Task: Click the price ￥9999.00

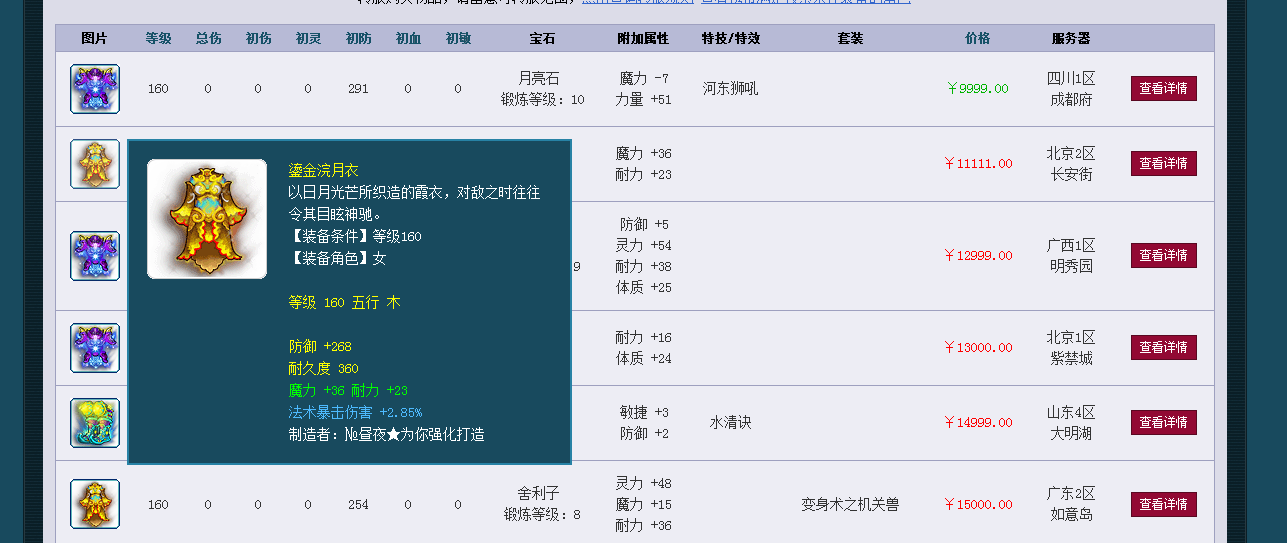Action: pyautogui.click(x=977, y=88)
